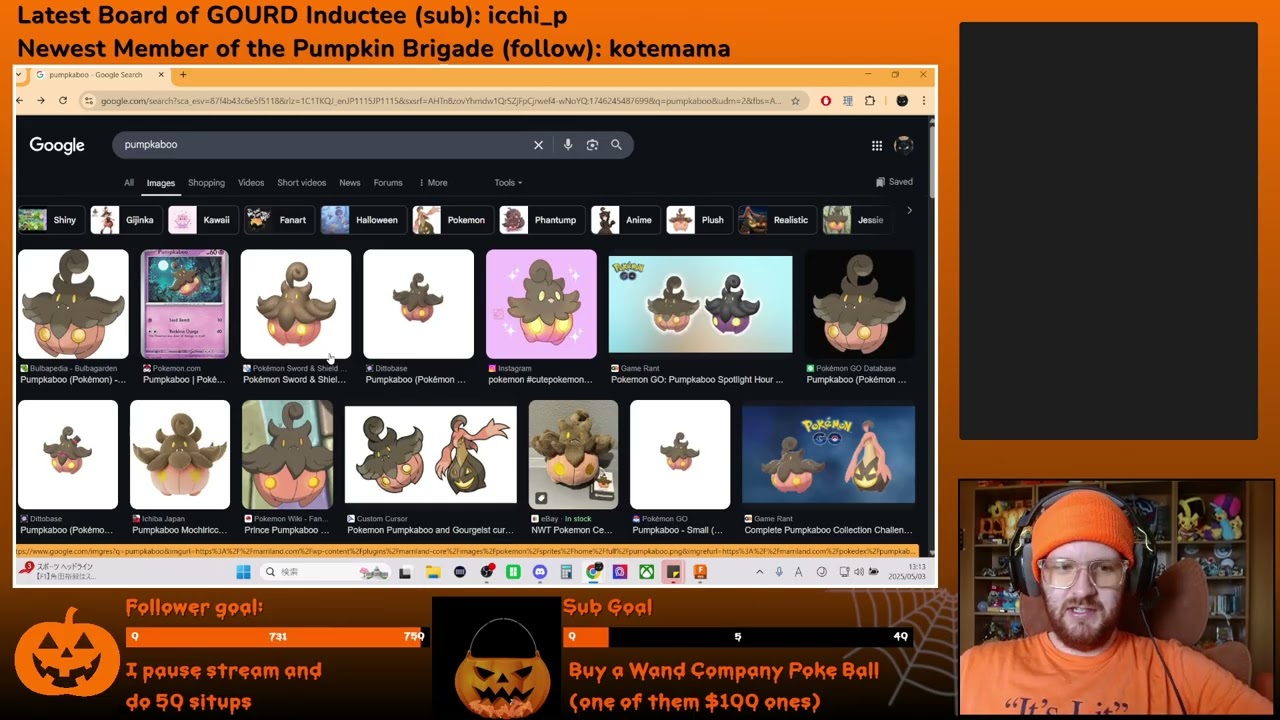Switch to the News tab
The width and height of the screenshot is (1280, 720).
pyautogui.click(x=349, y=183)
